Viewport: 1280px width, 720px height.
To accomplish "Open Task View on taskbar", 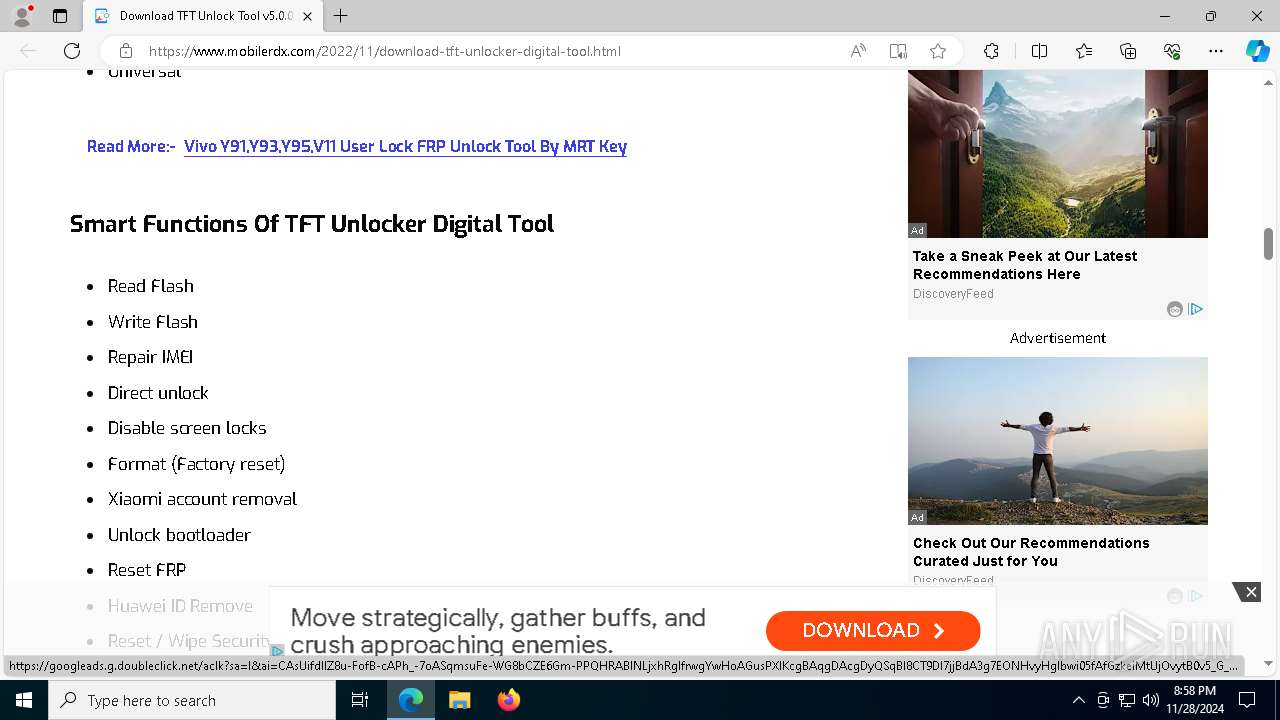I will 360,700.
